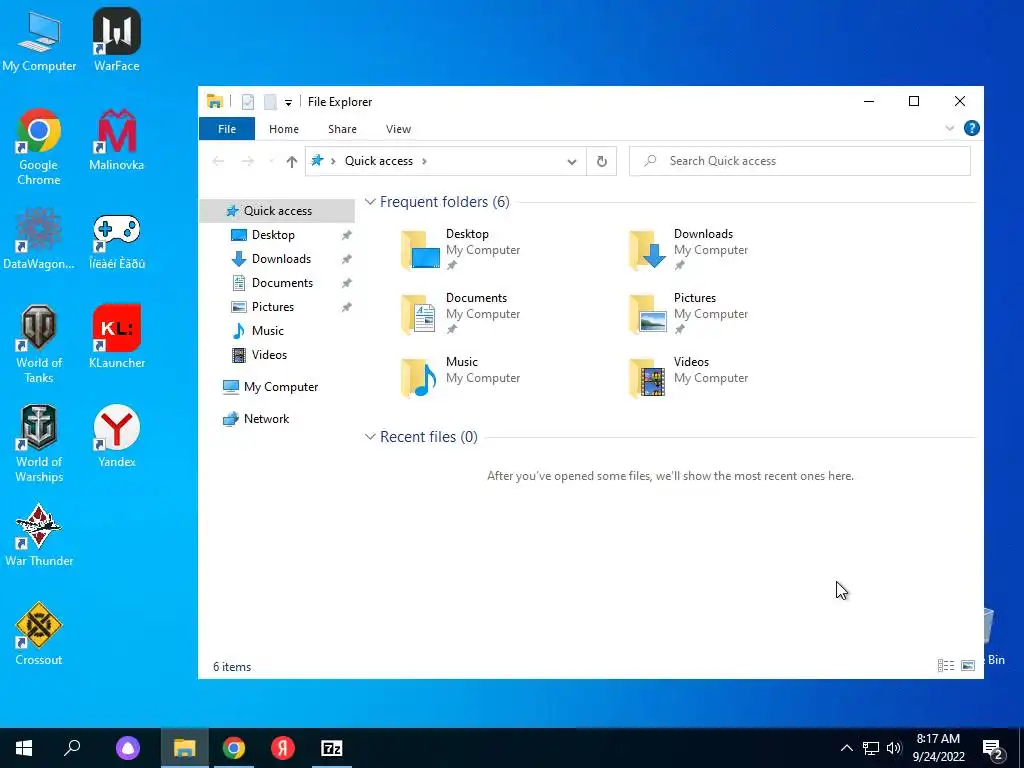Open Alice assistant in taskbar
The width and height of the screenshot is (1024, 768).
coord(128,748)
